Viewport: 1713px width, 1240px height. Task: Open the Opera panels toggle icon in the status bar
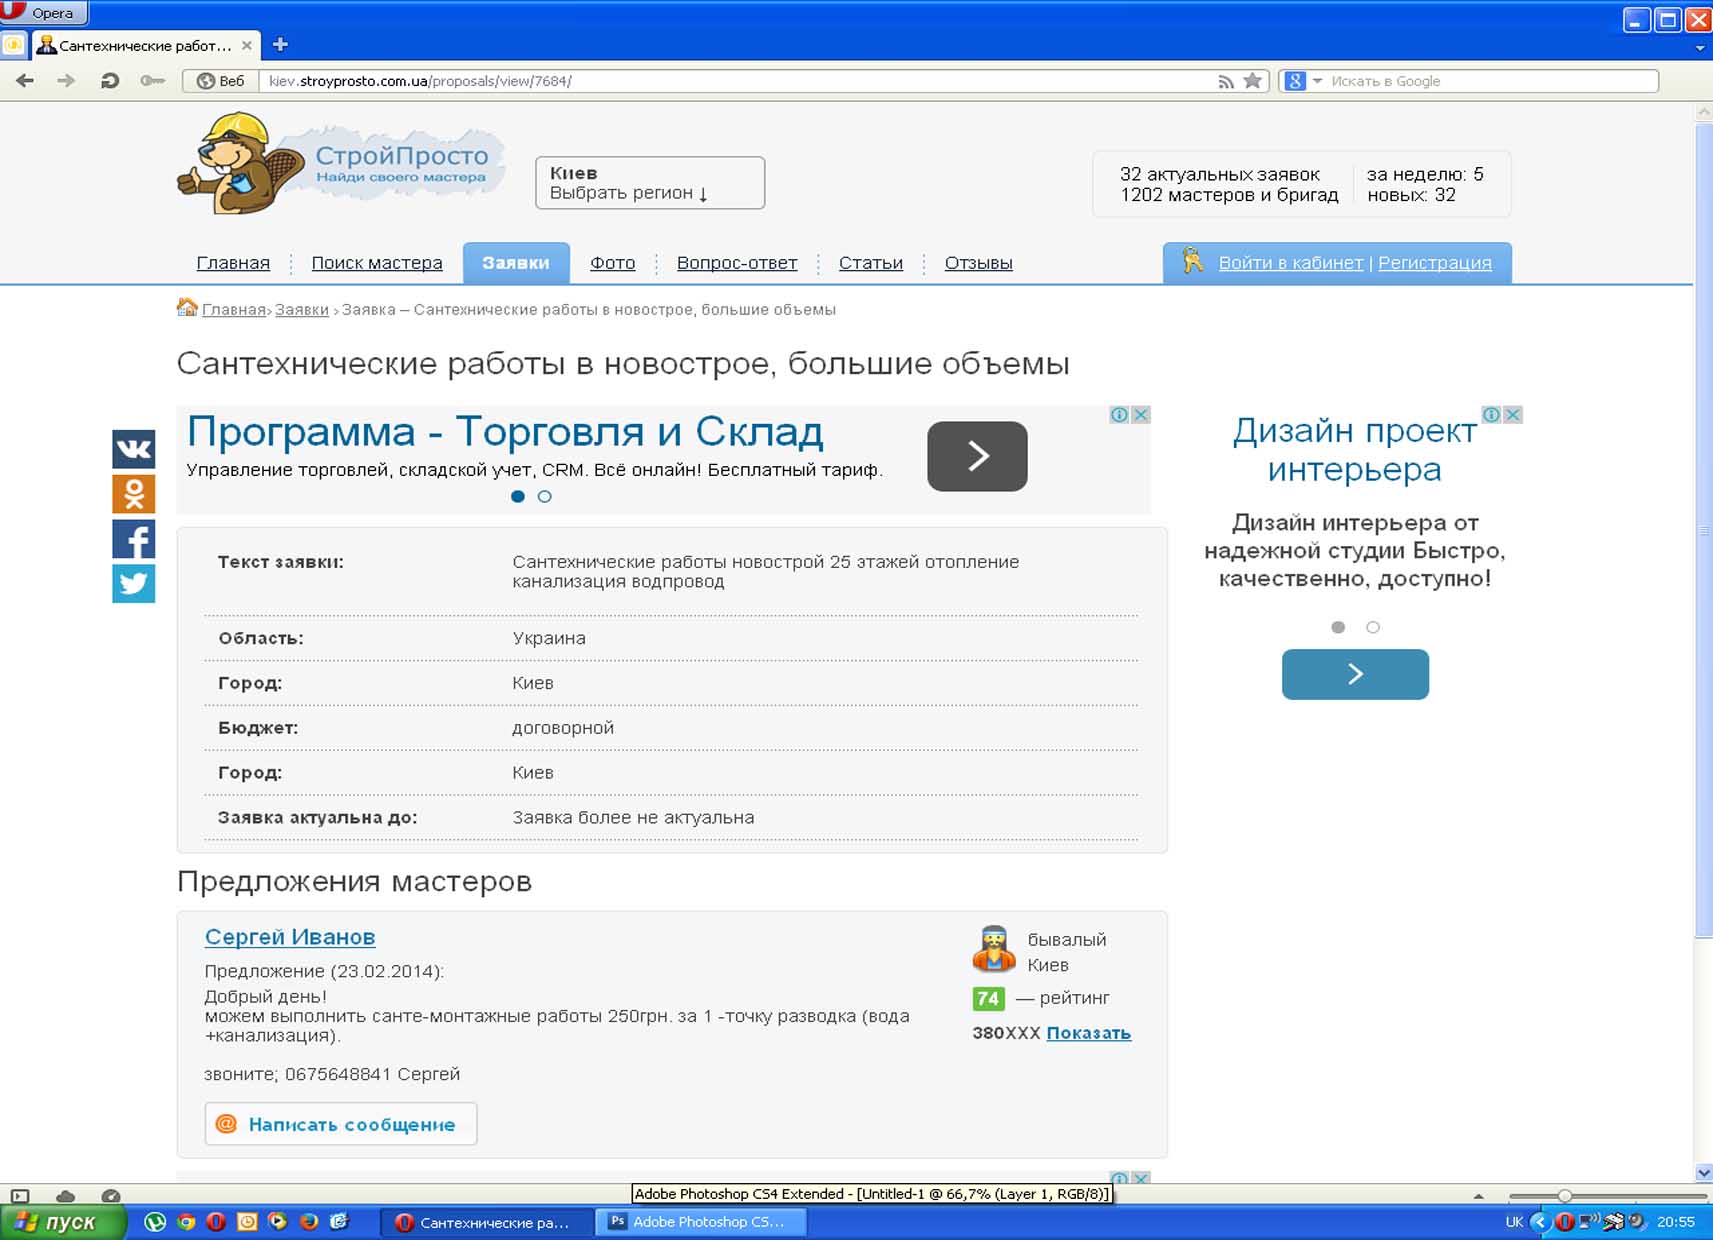point(20,1196)
